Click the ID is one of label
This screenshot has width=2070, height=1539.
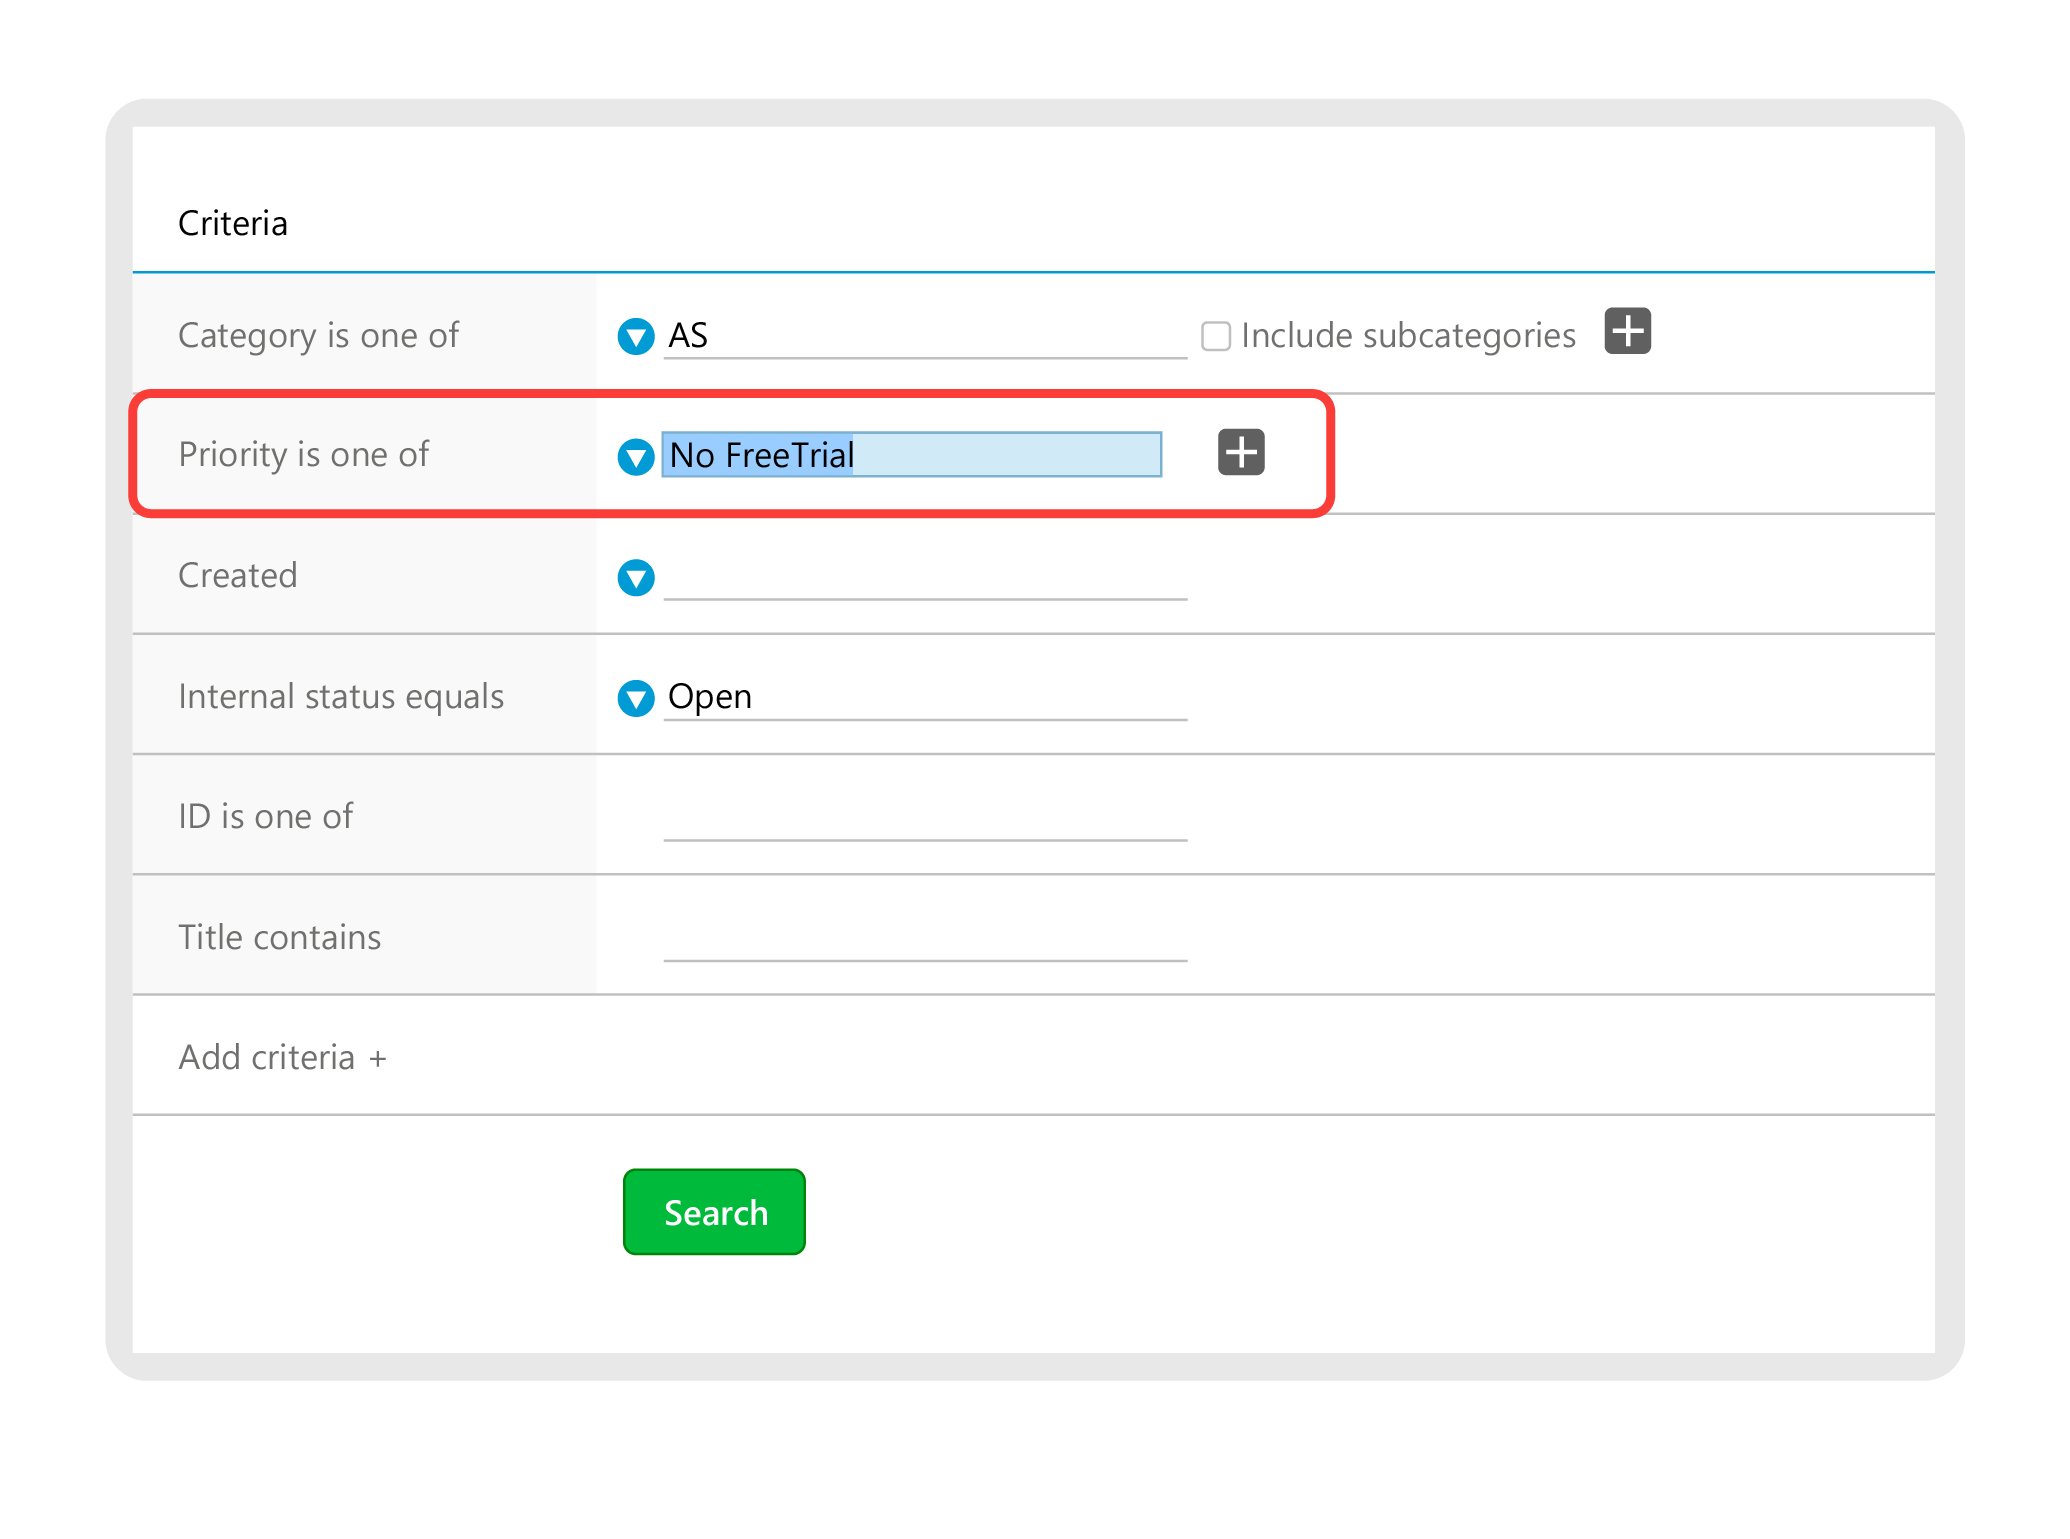[265, 816]
